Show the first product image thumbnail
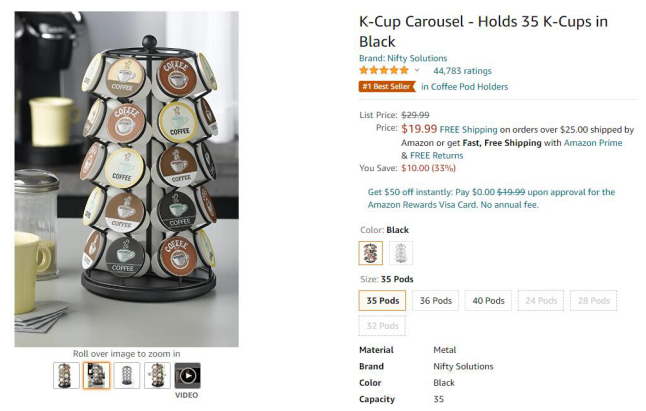Image resolution: width=646 pixels, height=411 pixels. [x=66, y=376]
